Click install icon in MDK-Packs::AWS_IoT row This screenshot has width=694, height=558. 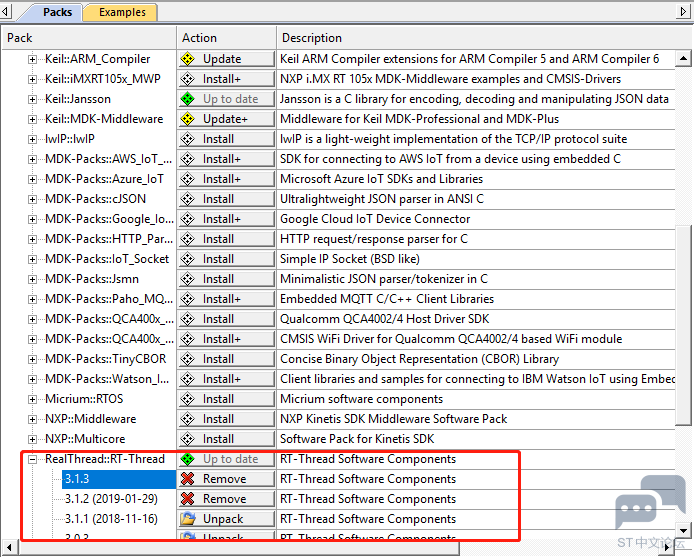pyautogui.click(x=188, y=159)
